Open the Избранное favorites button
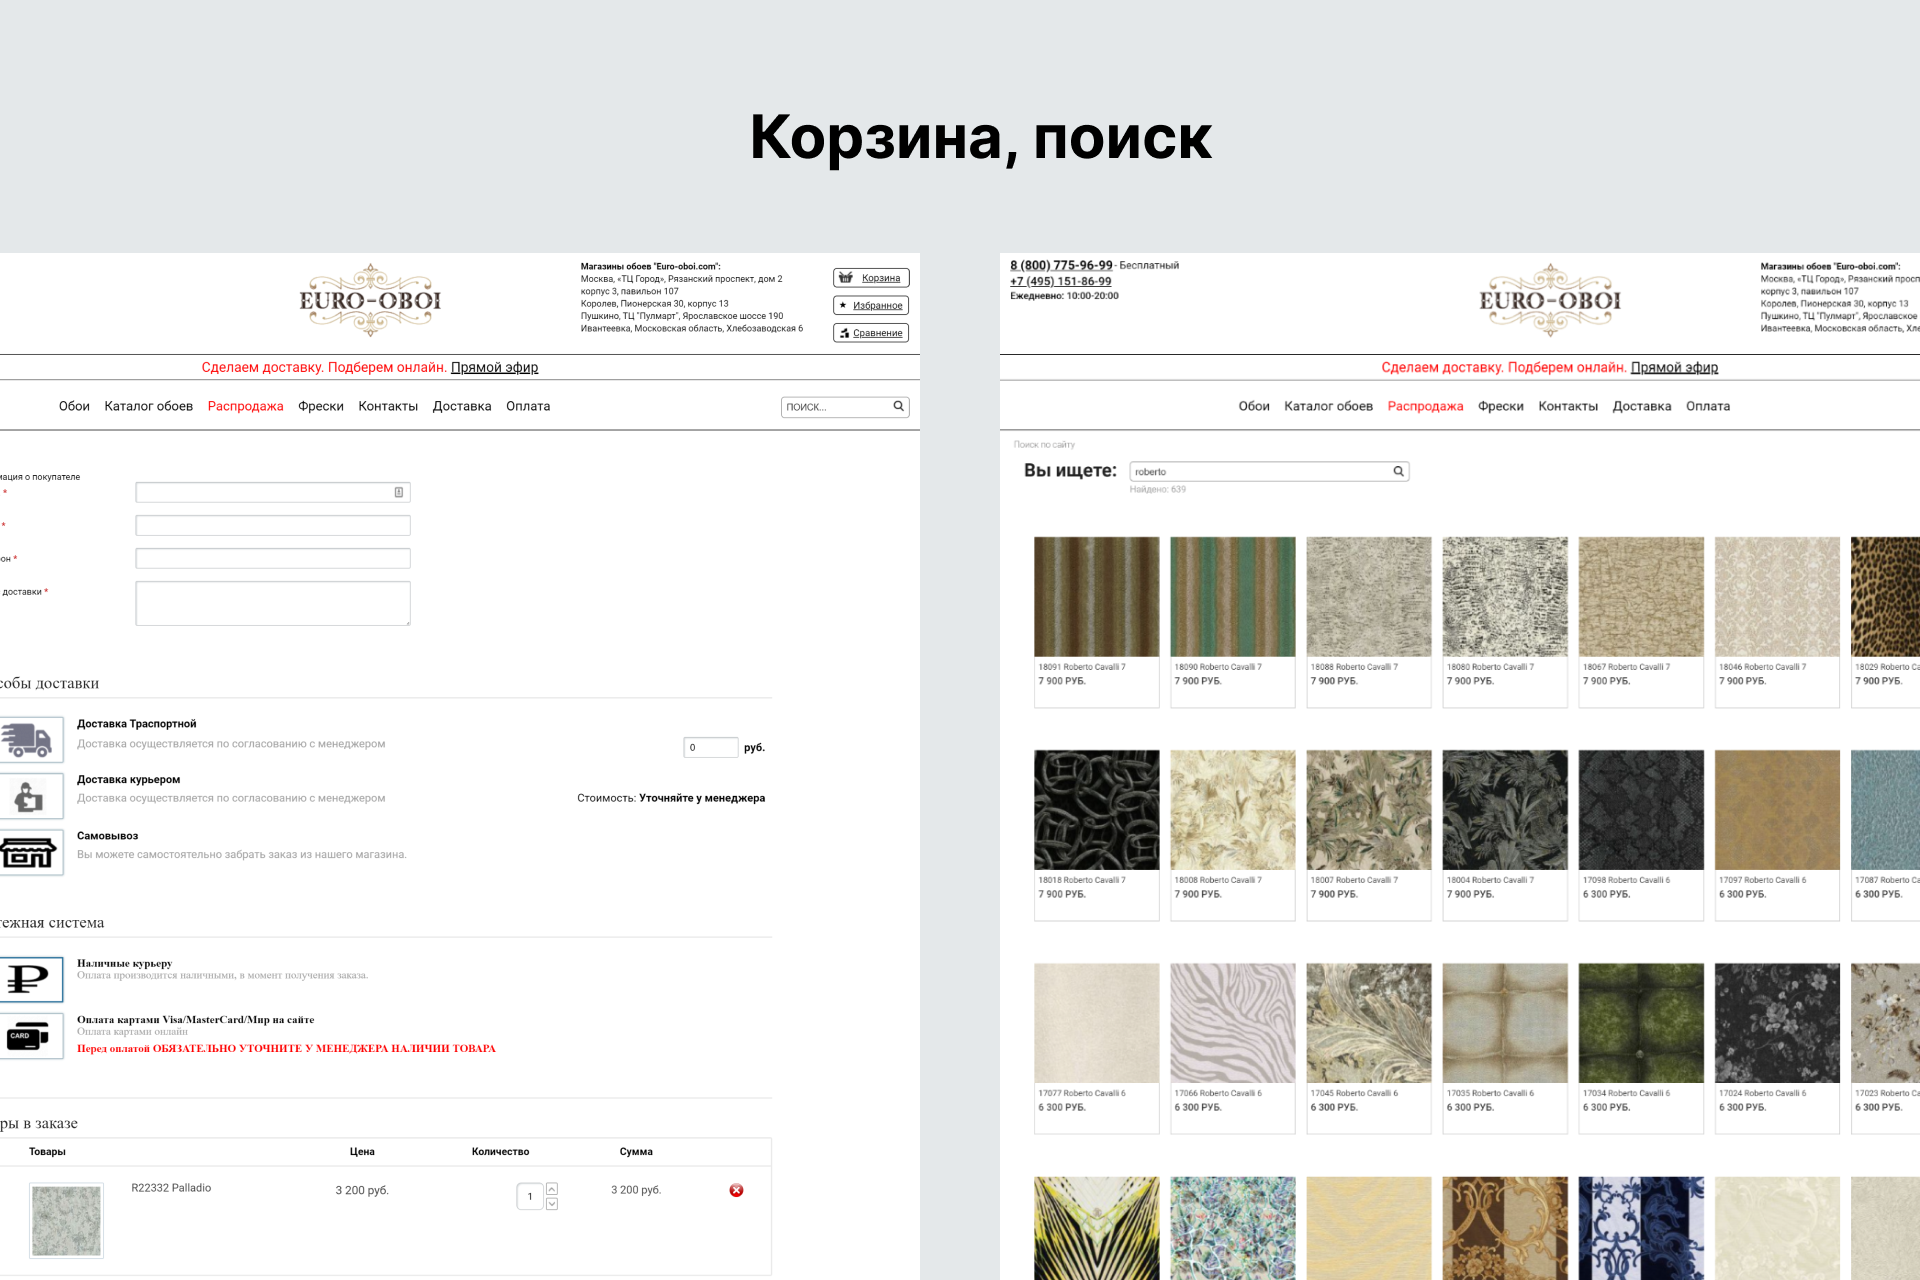 click(x=870, y=305)
